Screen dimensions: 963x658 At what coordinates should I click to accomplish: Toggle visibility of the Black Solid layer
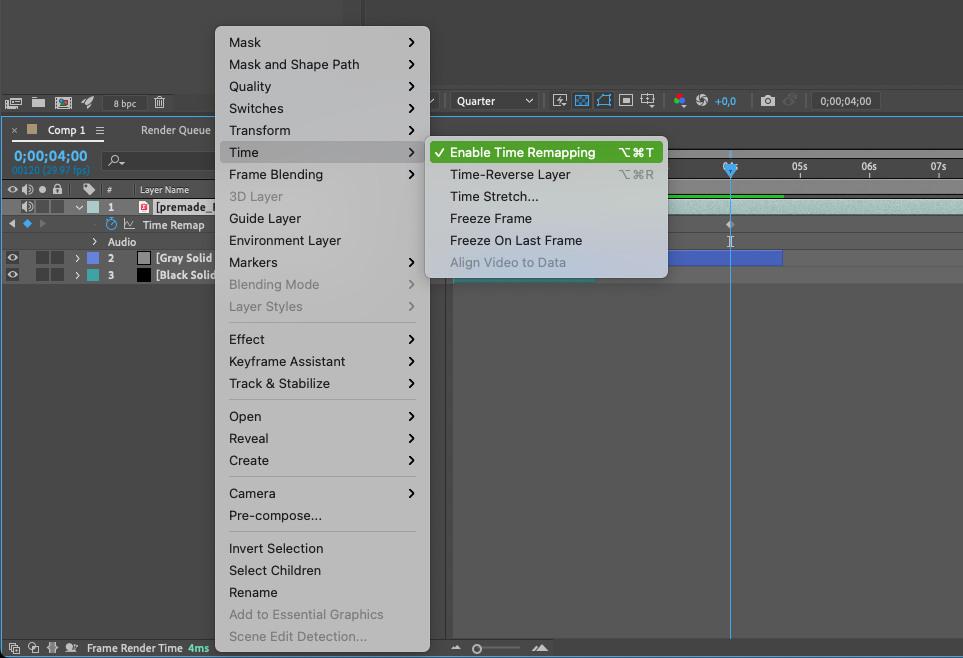(x=13, y=275)
